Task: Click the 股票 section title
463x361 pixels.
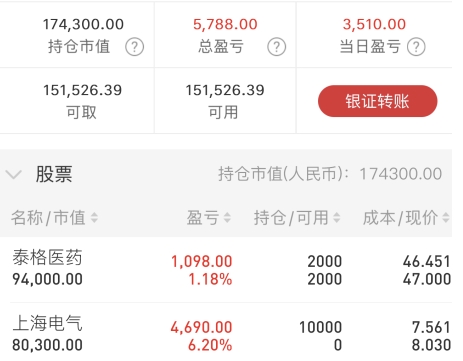Action: (x=54, y=174)
